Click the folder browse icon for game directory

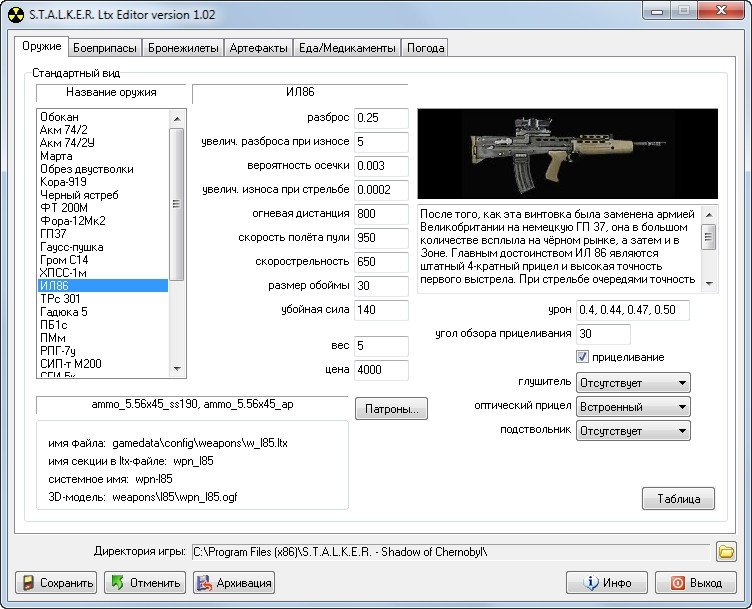(x=726, y=551)
